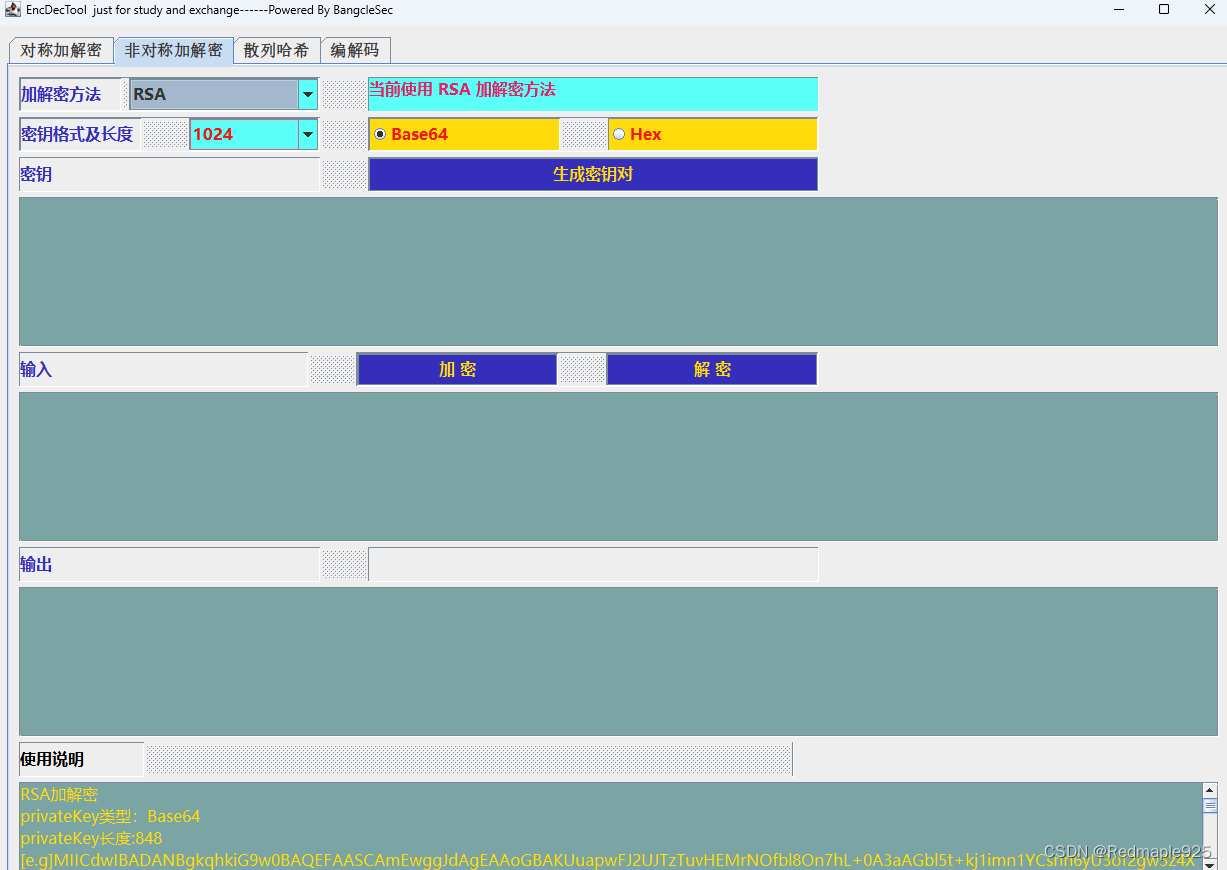Click the 非对称加解密 tab

[173, 49]
